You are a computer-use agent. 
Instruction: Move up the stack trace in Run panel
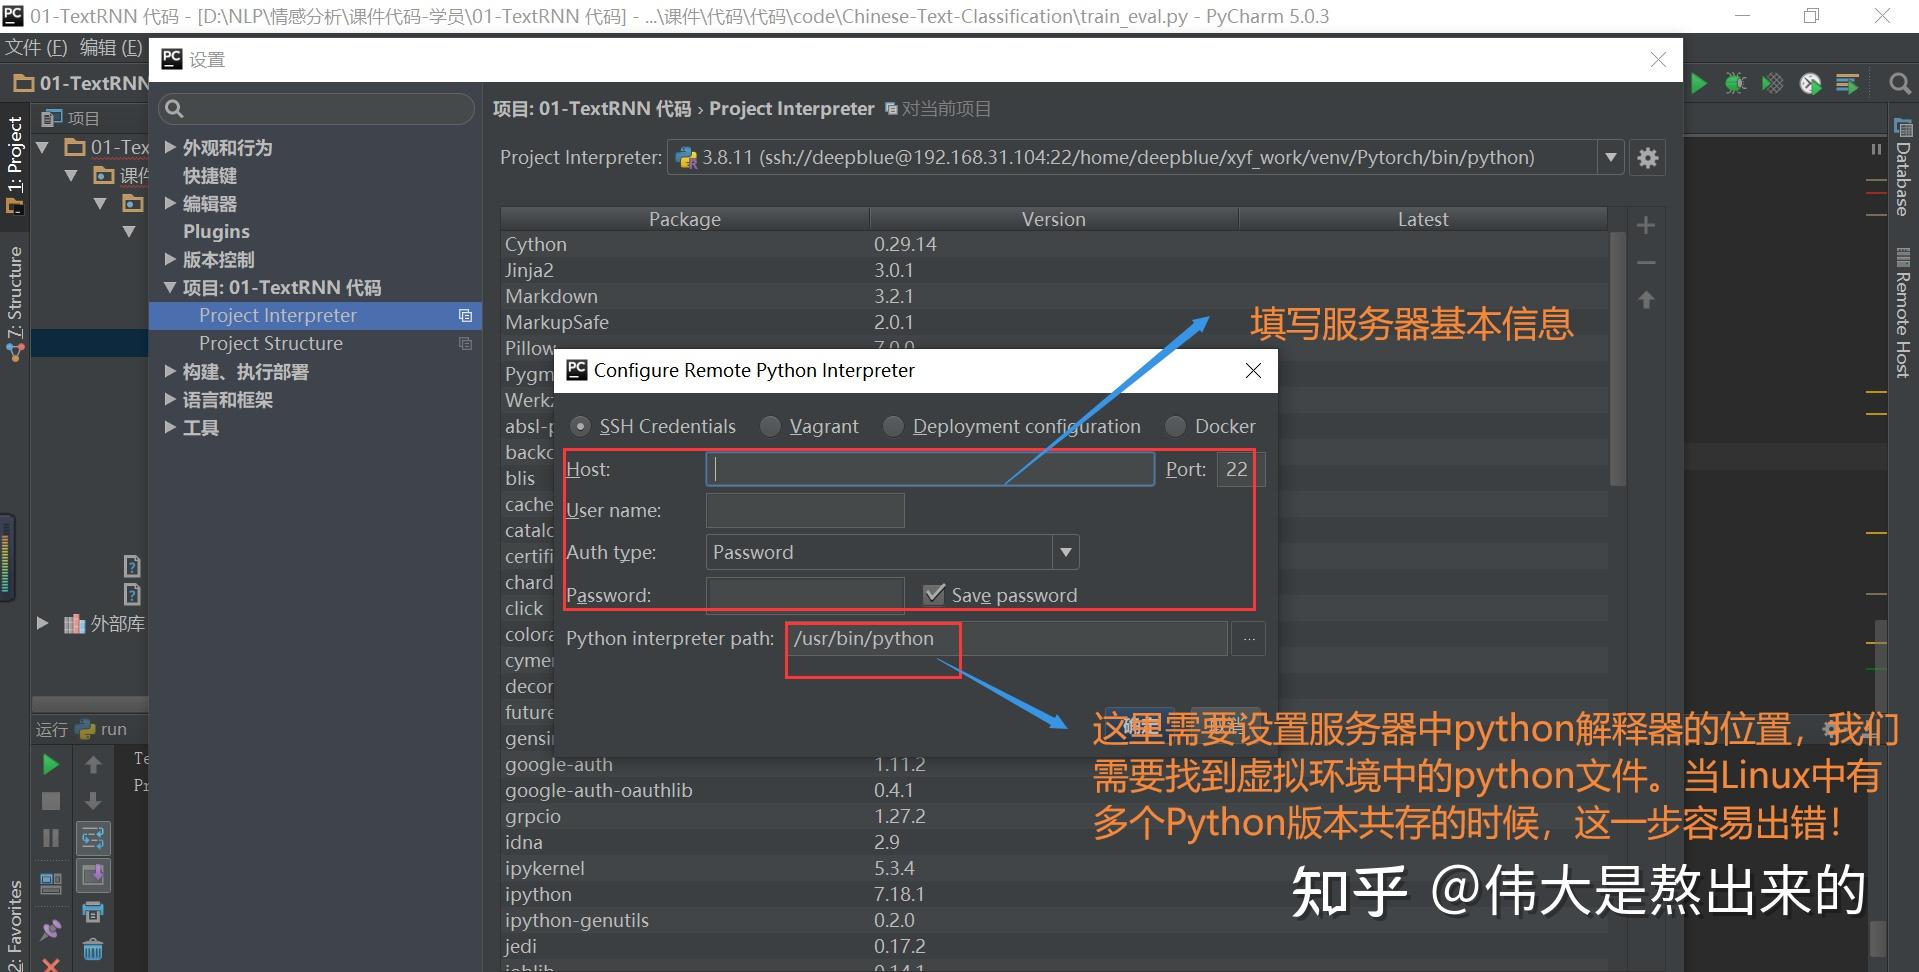93,765
